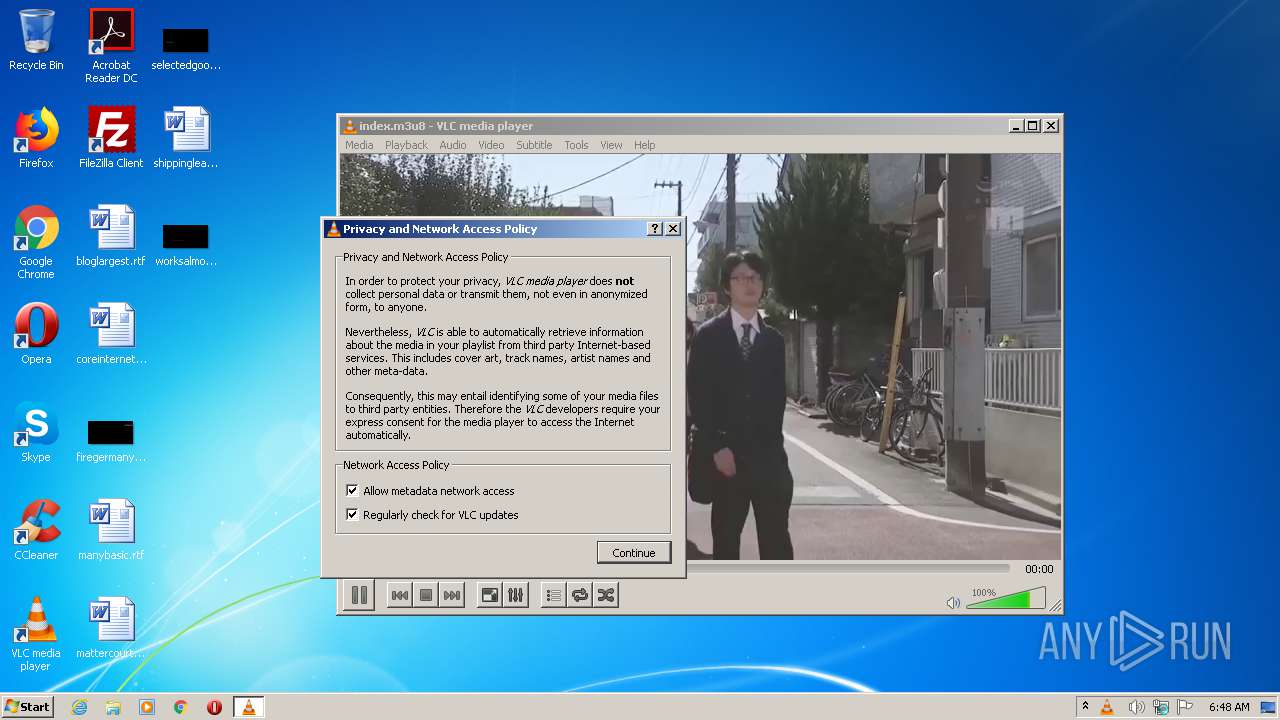Close the Privacy and Network Access Policy dialog
This screenshot has height=720, width=1280.
673,229
